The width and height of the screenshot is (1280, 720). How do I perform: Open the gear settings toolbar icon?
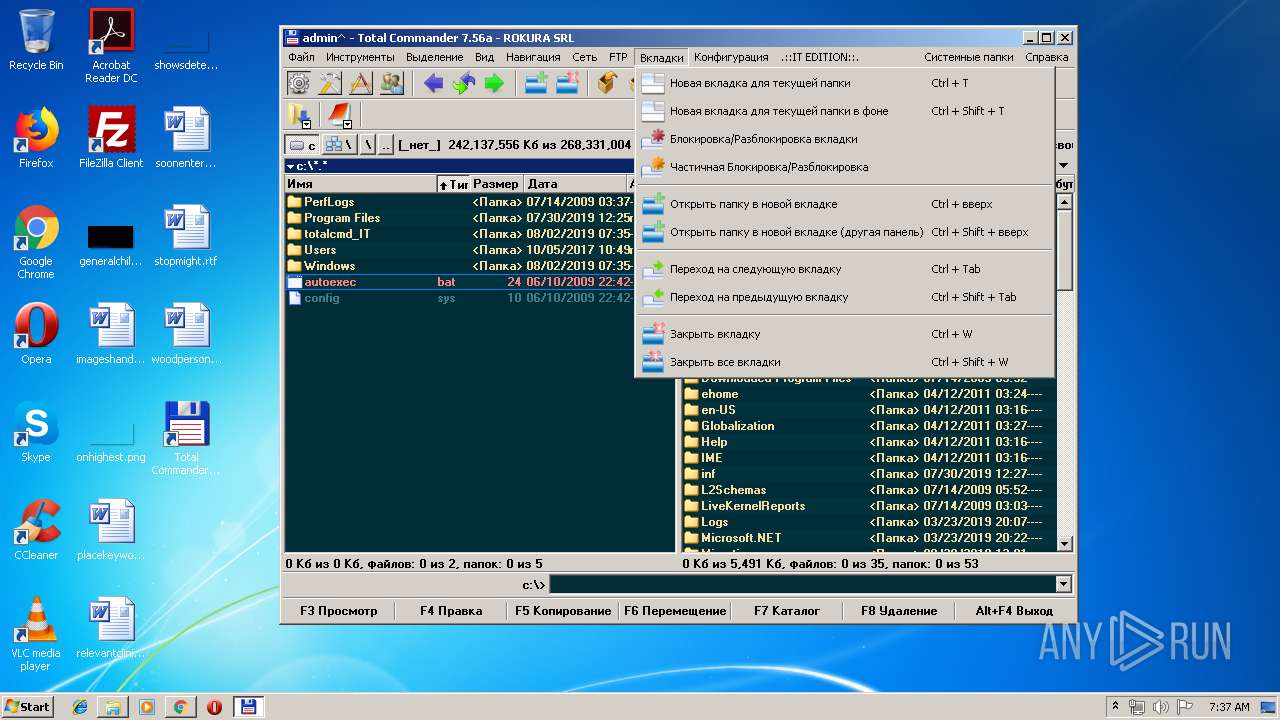(299, 83)
